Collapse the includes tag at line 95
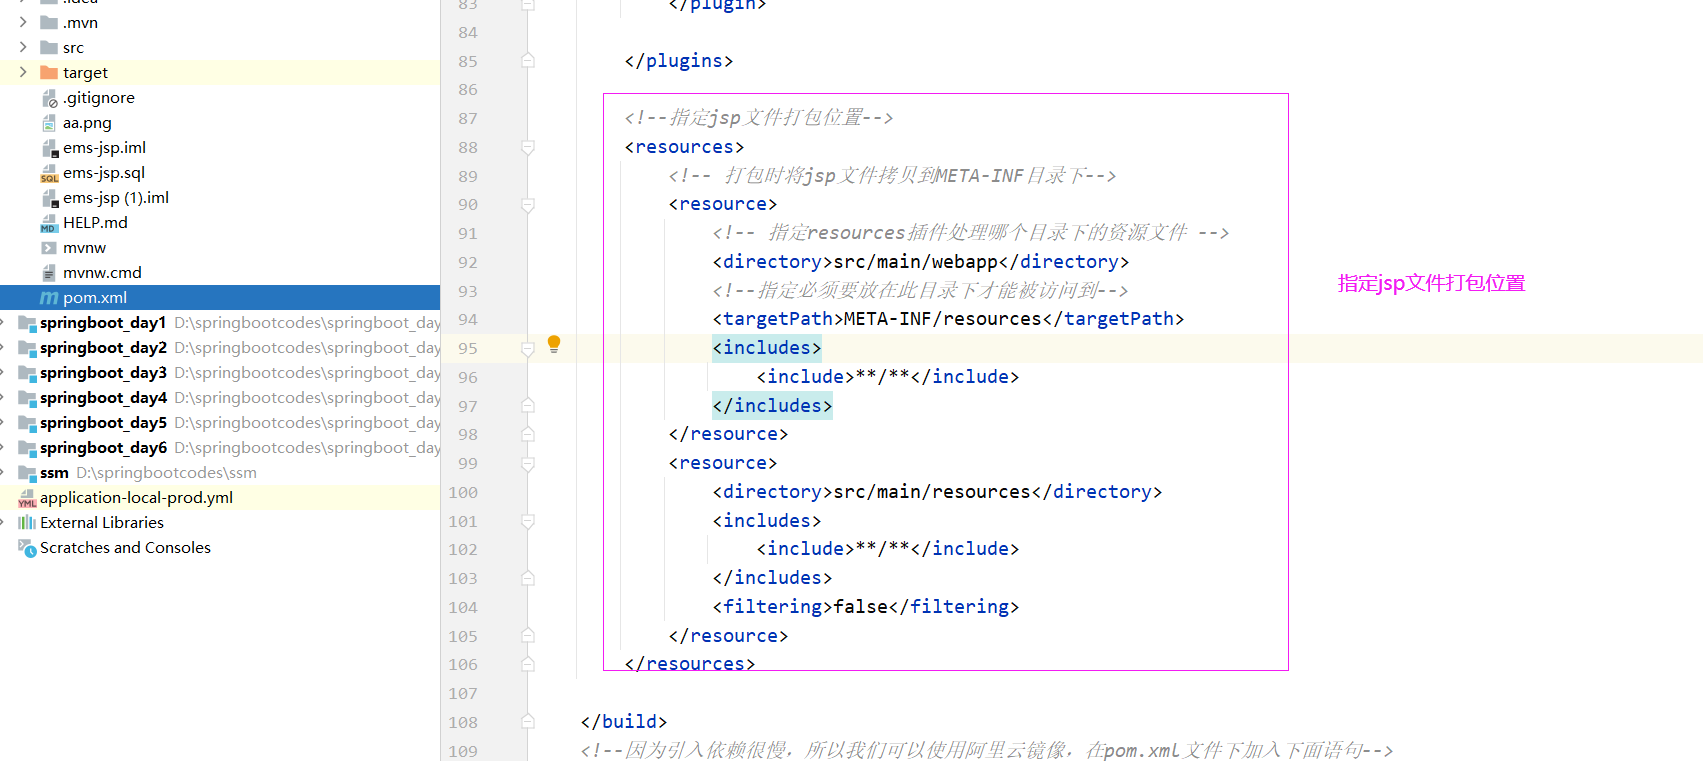This screenshot has width=1703, height=761. [528, 348]
